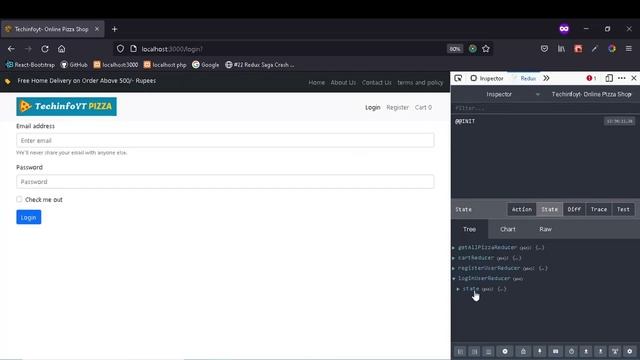Toggle Persist pin in Redux toolbar
The image size is (640, 360).
coord(540,351)
